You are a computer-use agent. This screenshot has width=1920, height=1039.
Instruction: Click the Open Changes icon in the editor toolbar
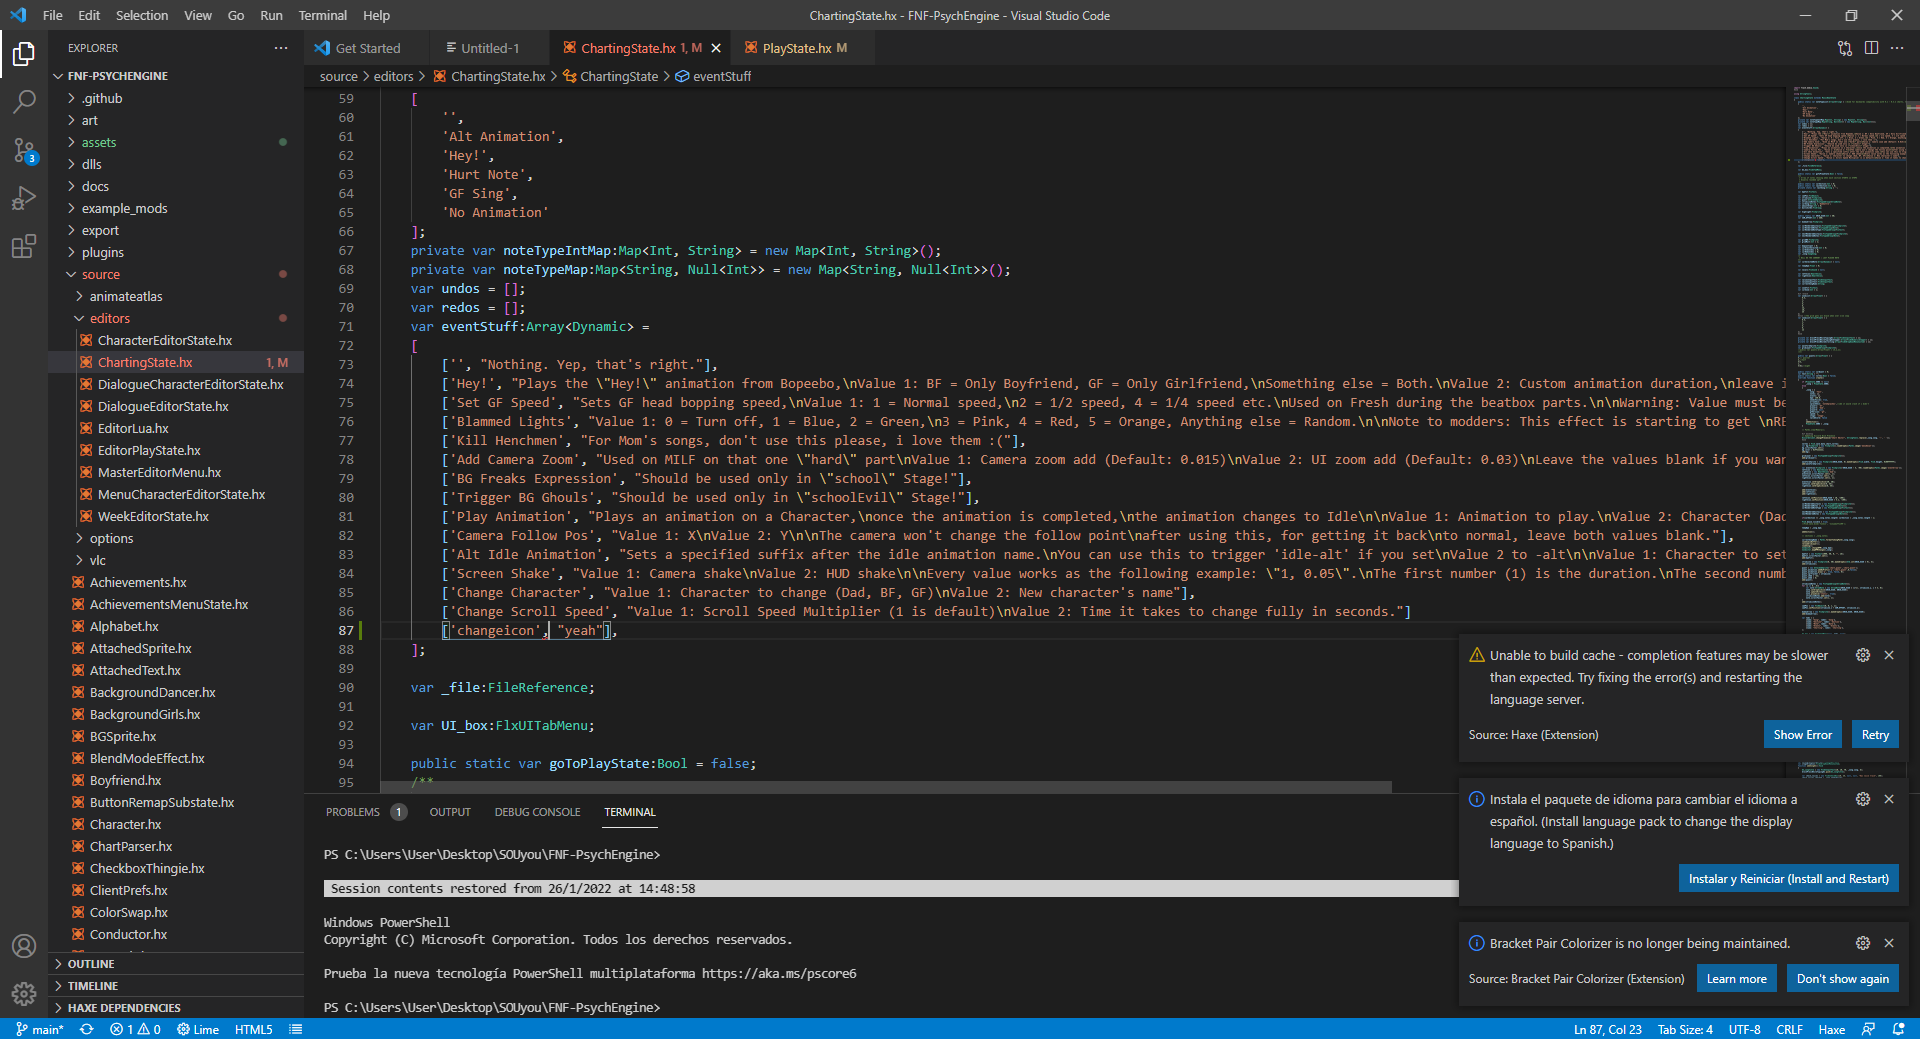[1844, 47]
